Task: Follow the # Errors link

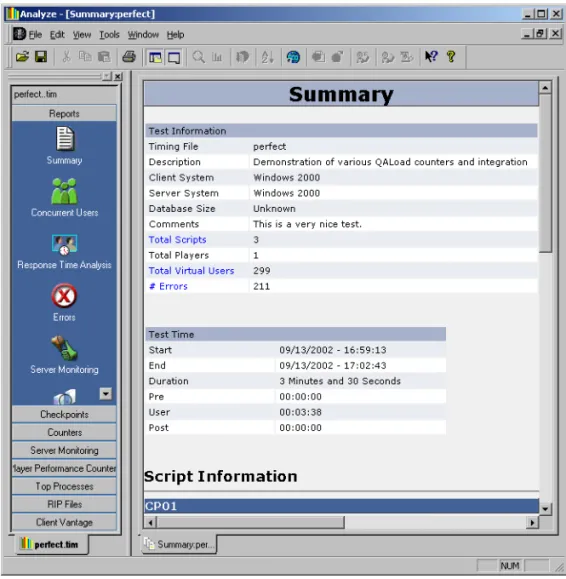Action: (x=168, y=286)
